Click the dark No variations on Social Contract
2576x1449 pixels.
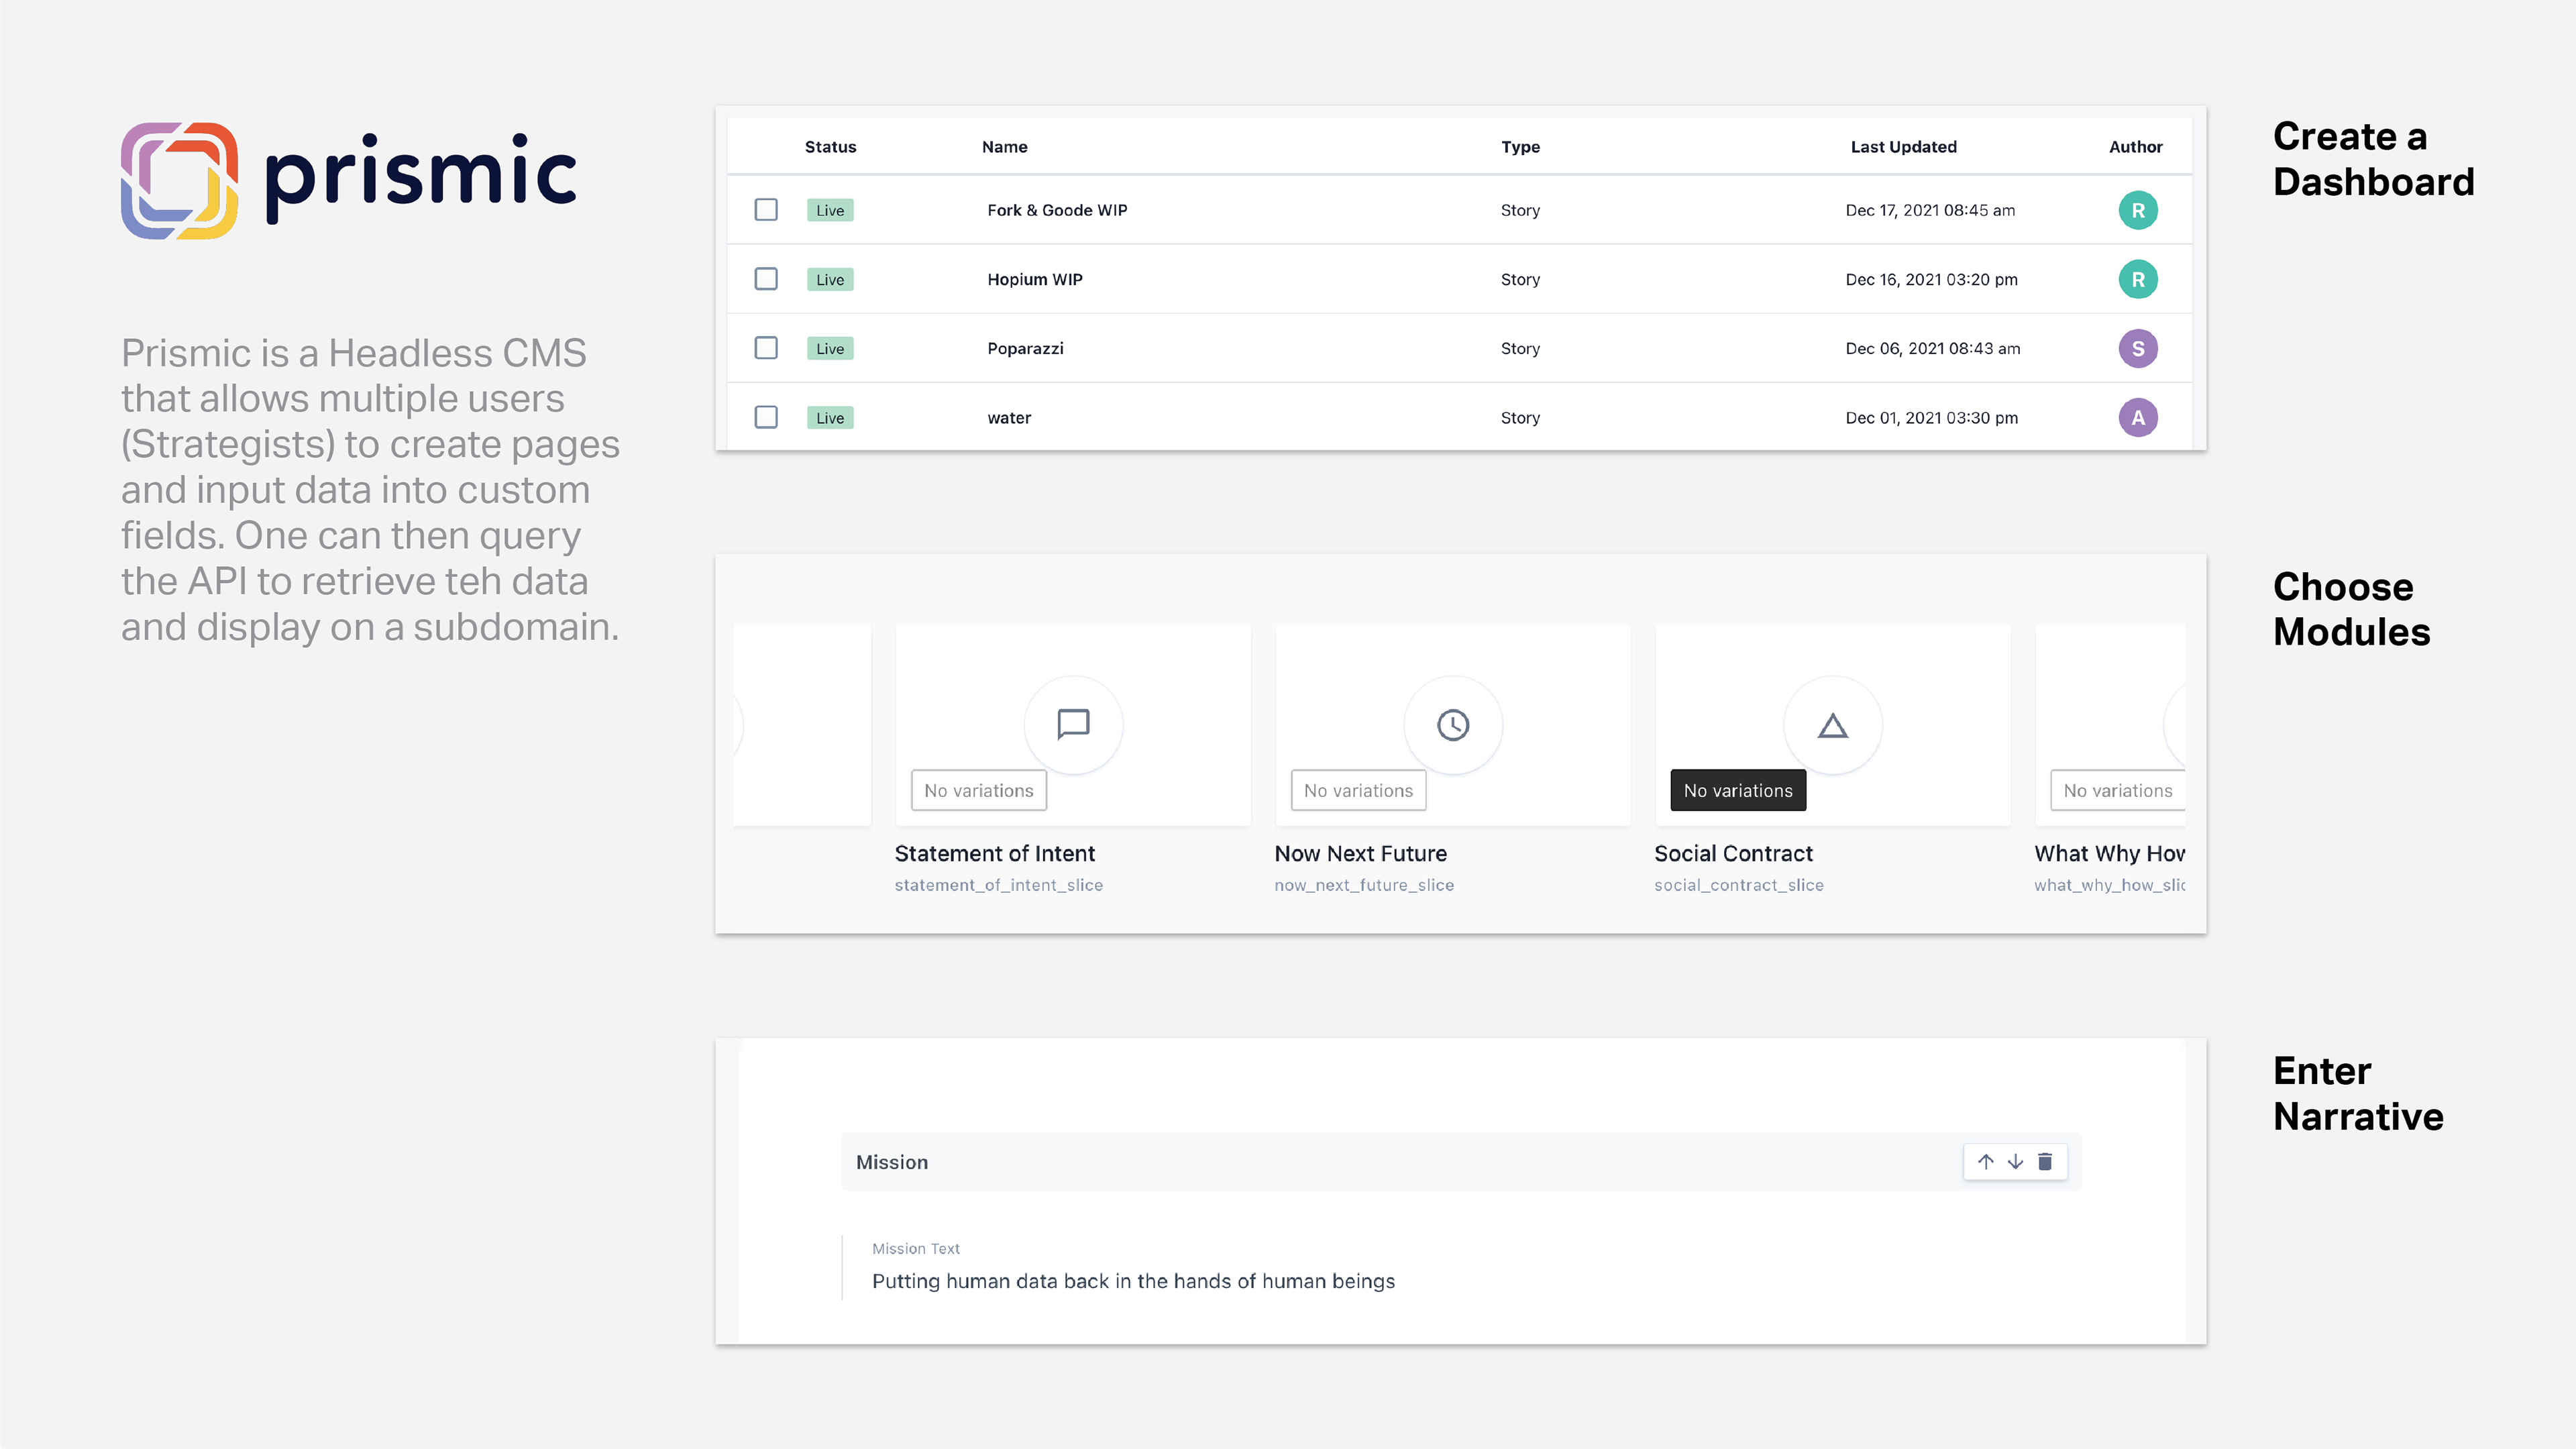(x=1738, y=790)
